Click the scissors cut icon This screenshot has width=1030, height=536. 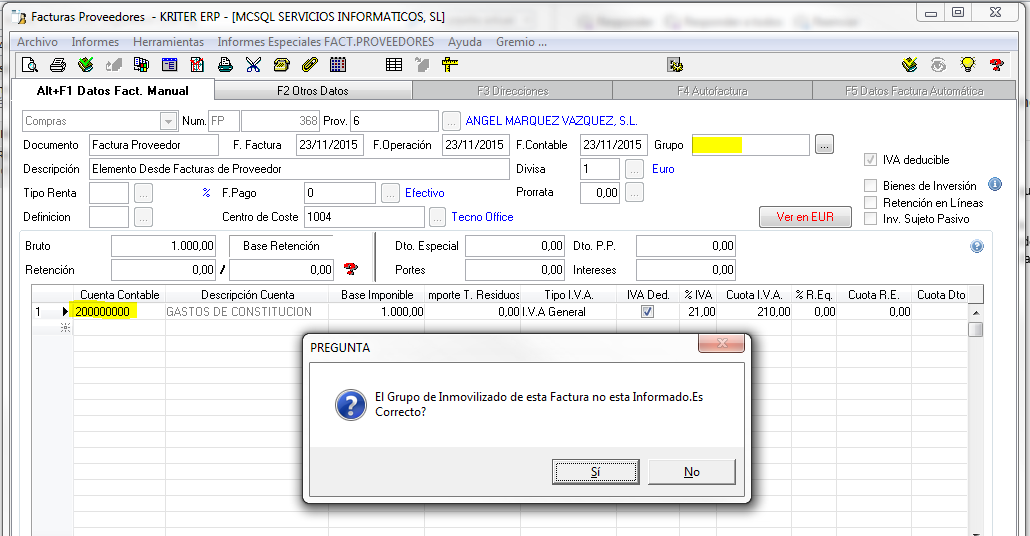253,65
